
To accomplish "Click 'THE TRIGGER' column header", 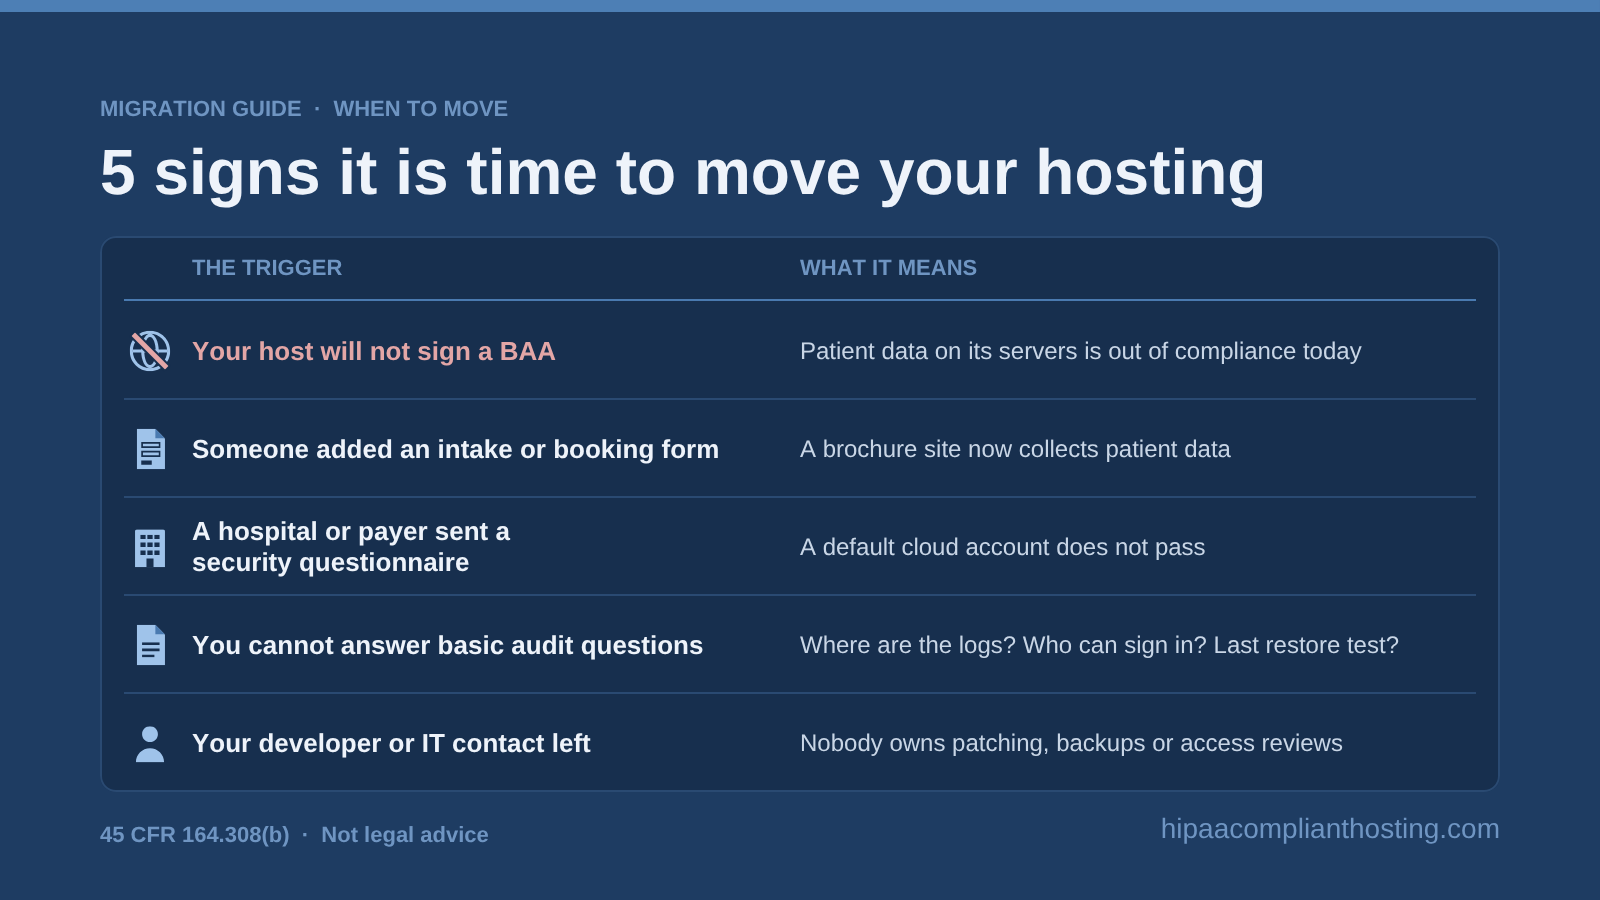I will 267,268.
